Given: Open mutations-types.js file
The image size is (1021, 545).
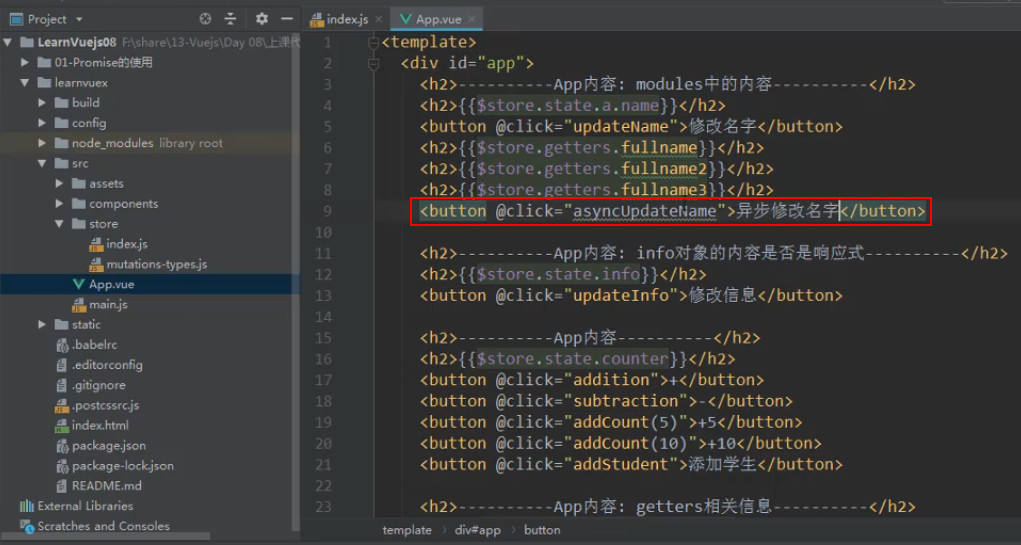Looking at the screenshot, I should 157,264.
